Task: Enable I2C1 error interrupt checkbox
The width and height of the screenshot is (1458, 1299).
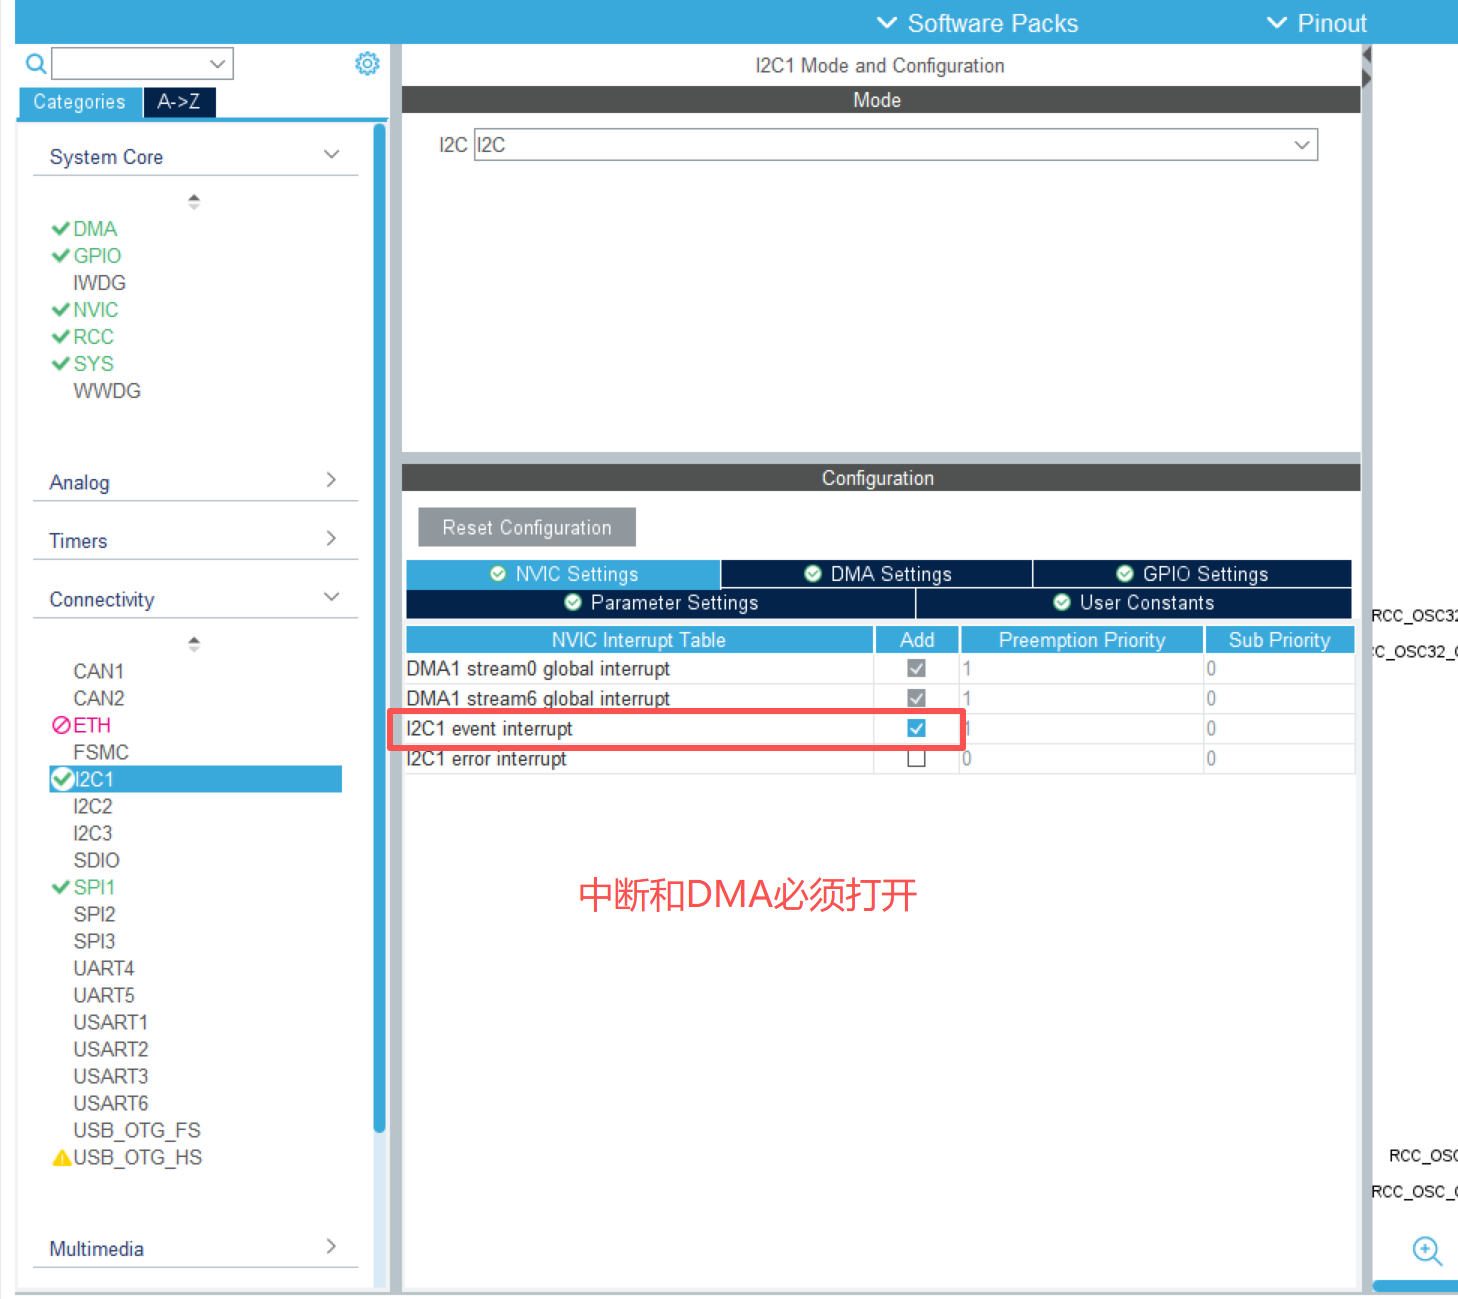Action: [x=916, y=758]
